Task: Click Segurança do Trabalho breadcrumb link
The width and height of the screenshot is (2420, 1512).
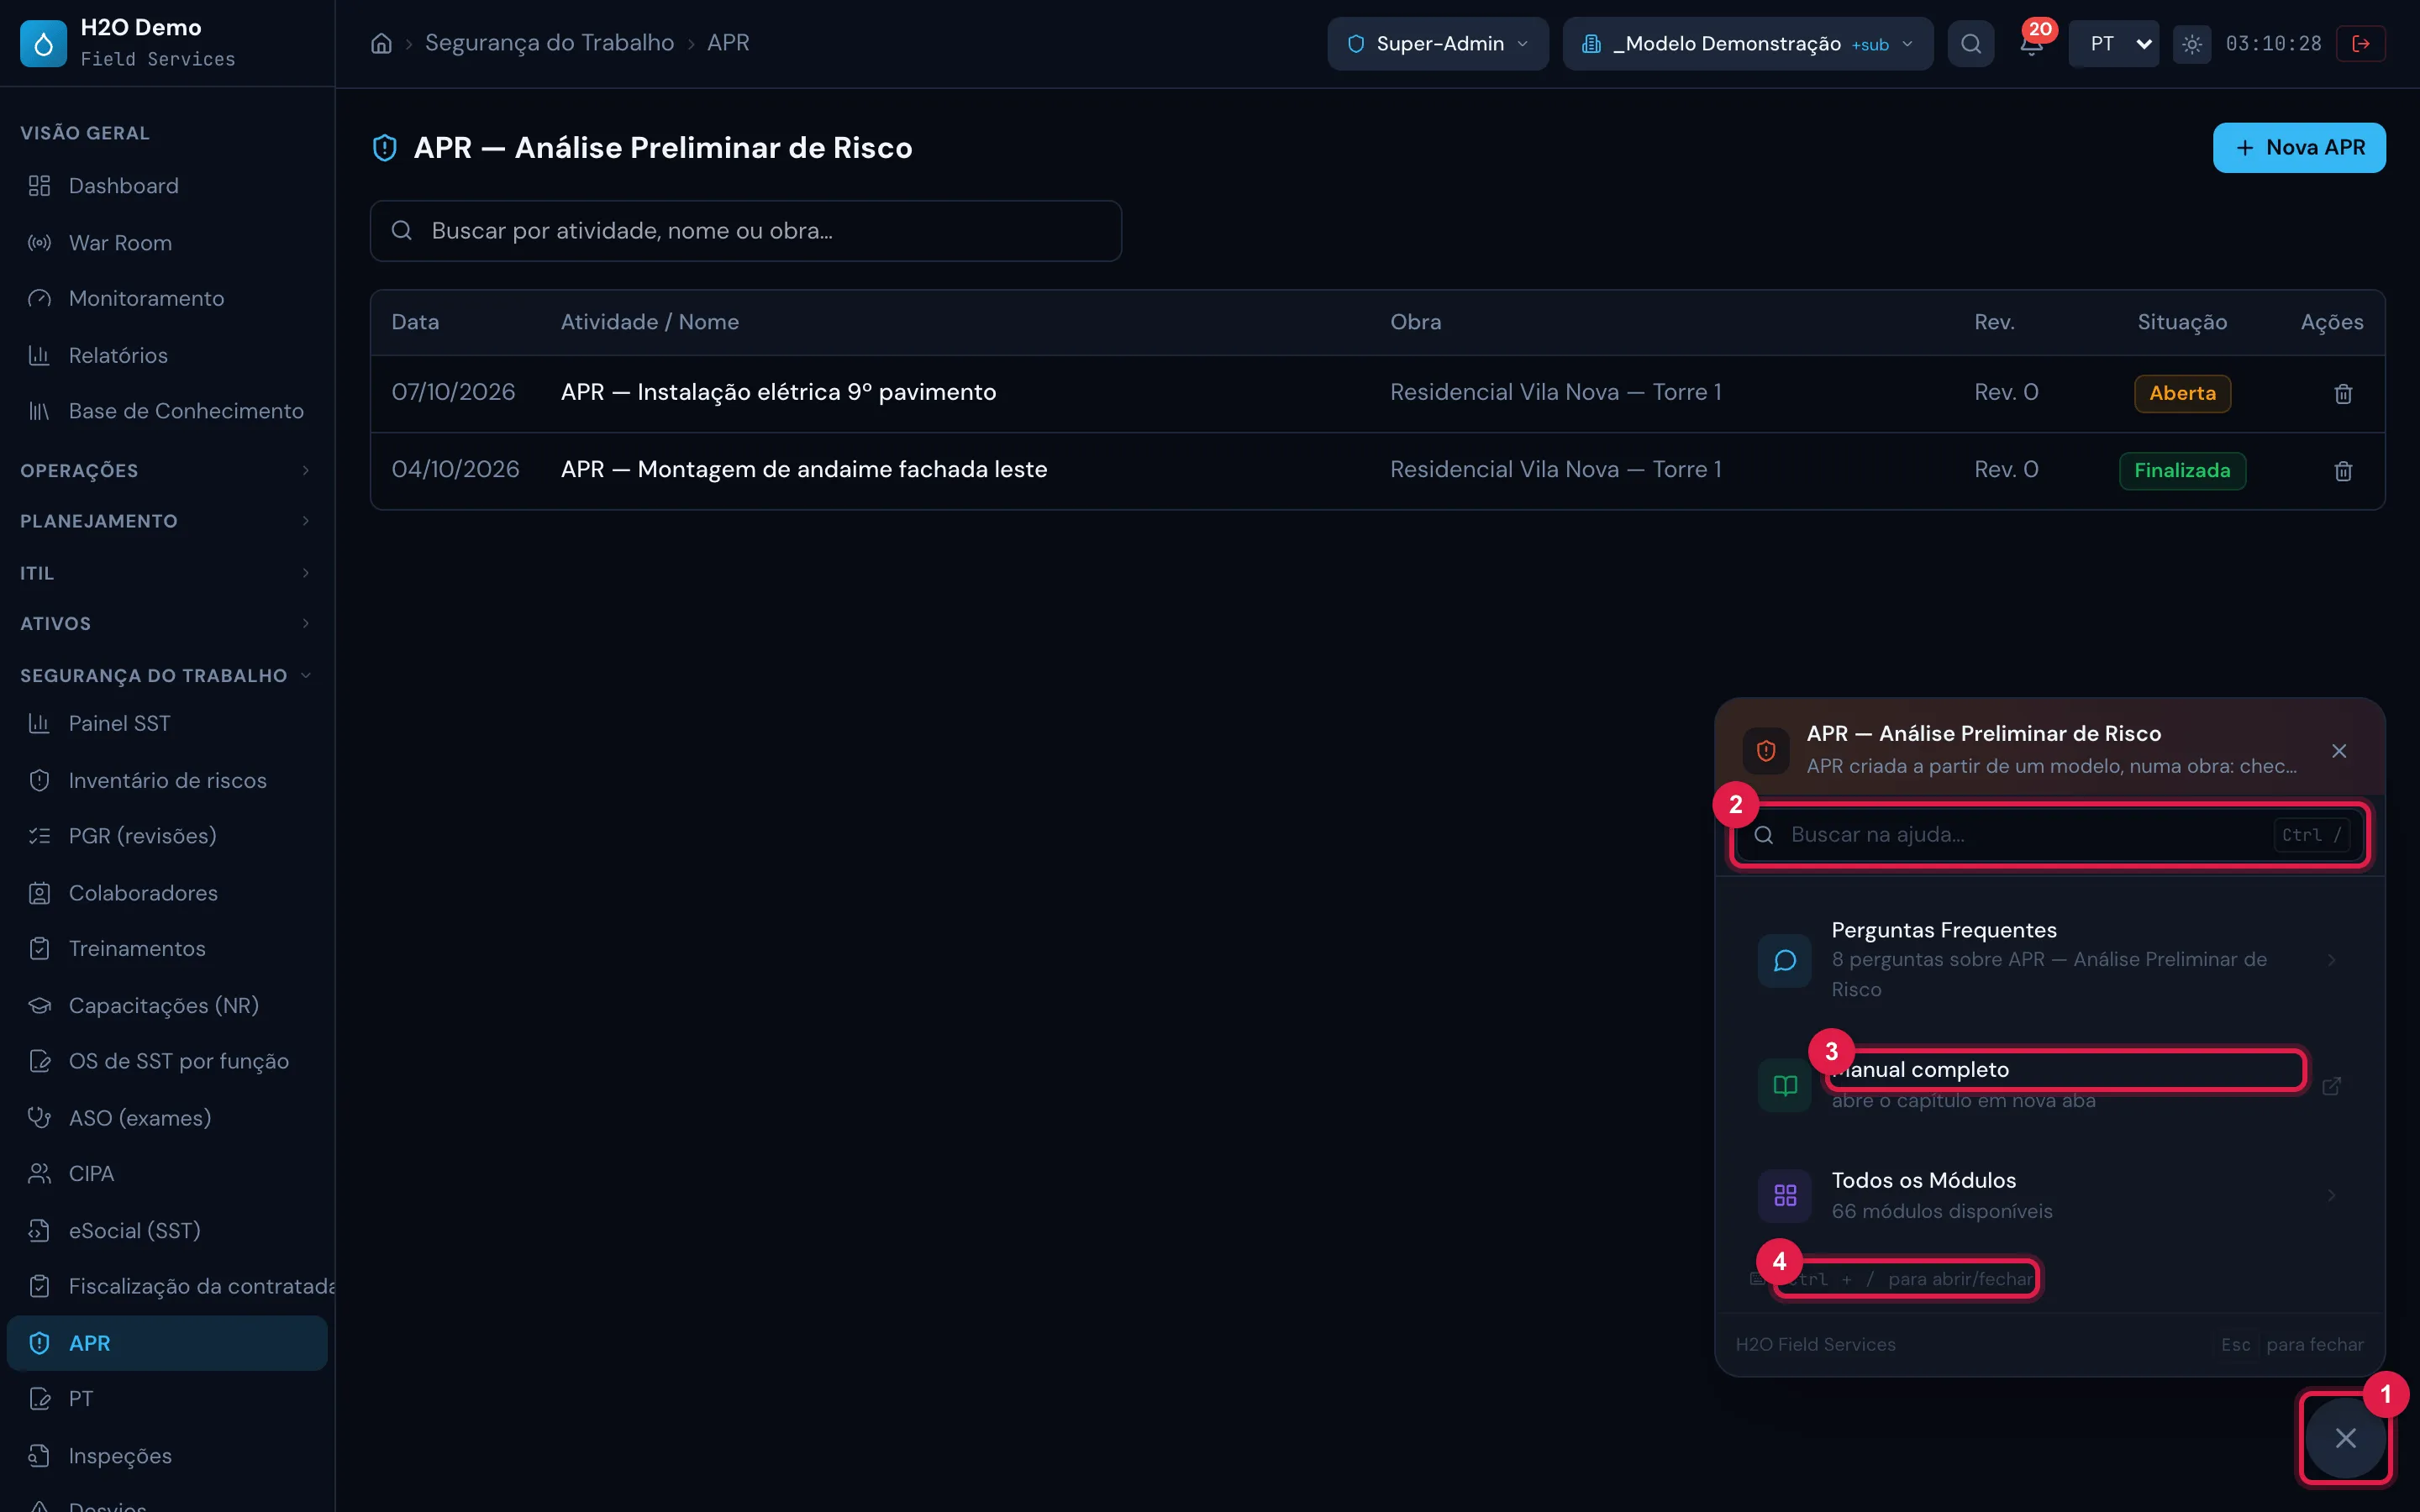Action: point(549,43)
